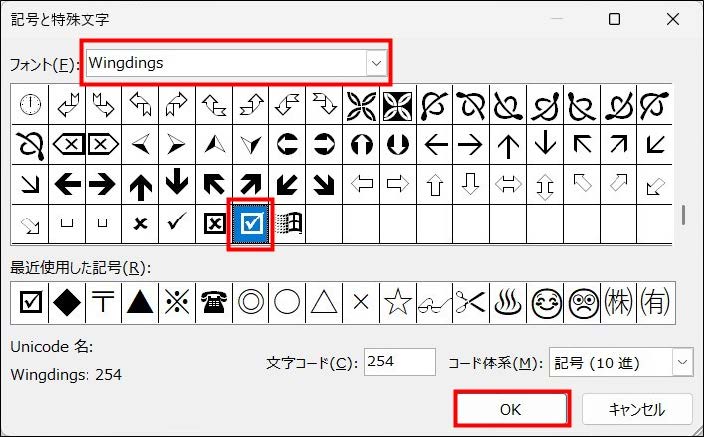This screenshot has height=437, width=704.
Task: Insert the recent (株) symbol
Action: point(619,303)
